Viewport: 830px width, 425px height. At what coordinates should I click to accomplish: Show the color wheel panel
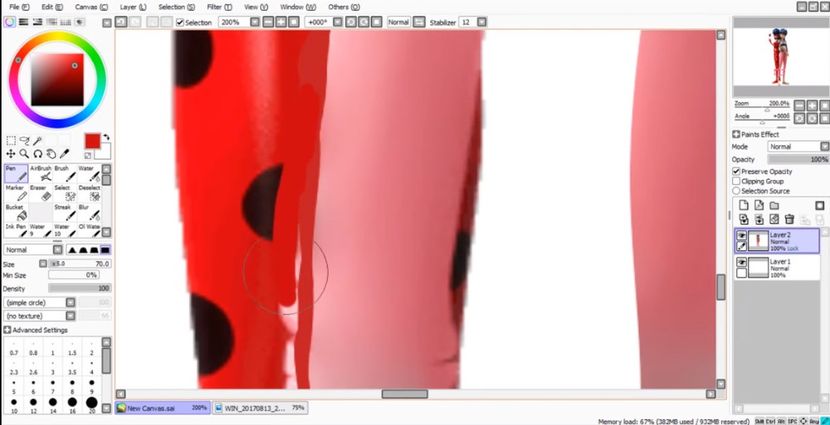tap(10, 22)
